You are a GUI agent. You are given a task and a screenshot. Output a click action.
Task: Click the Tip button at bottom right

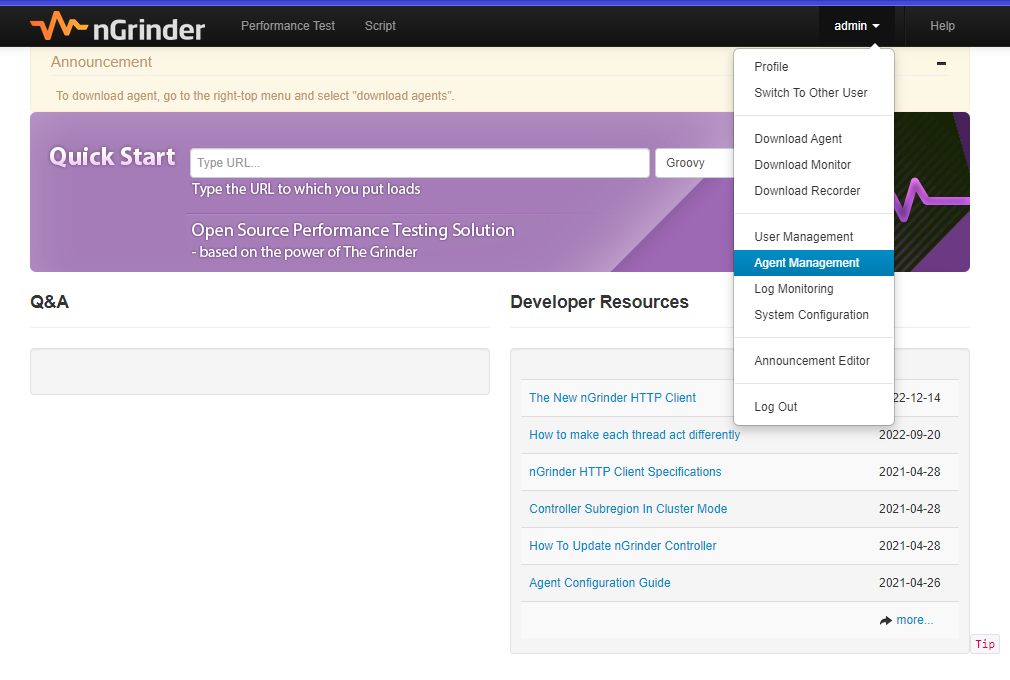coord(985,644)
